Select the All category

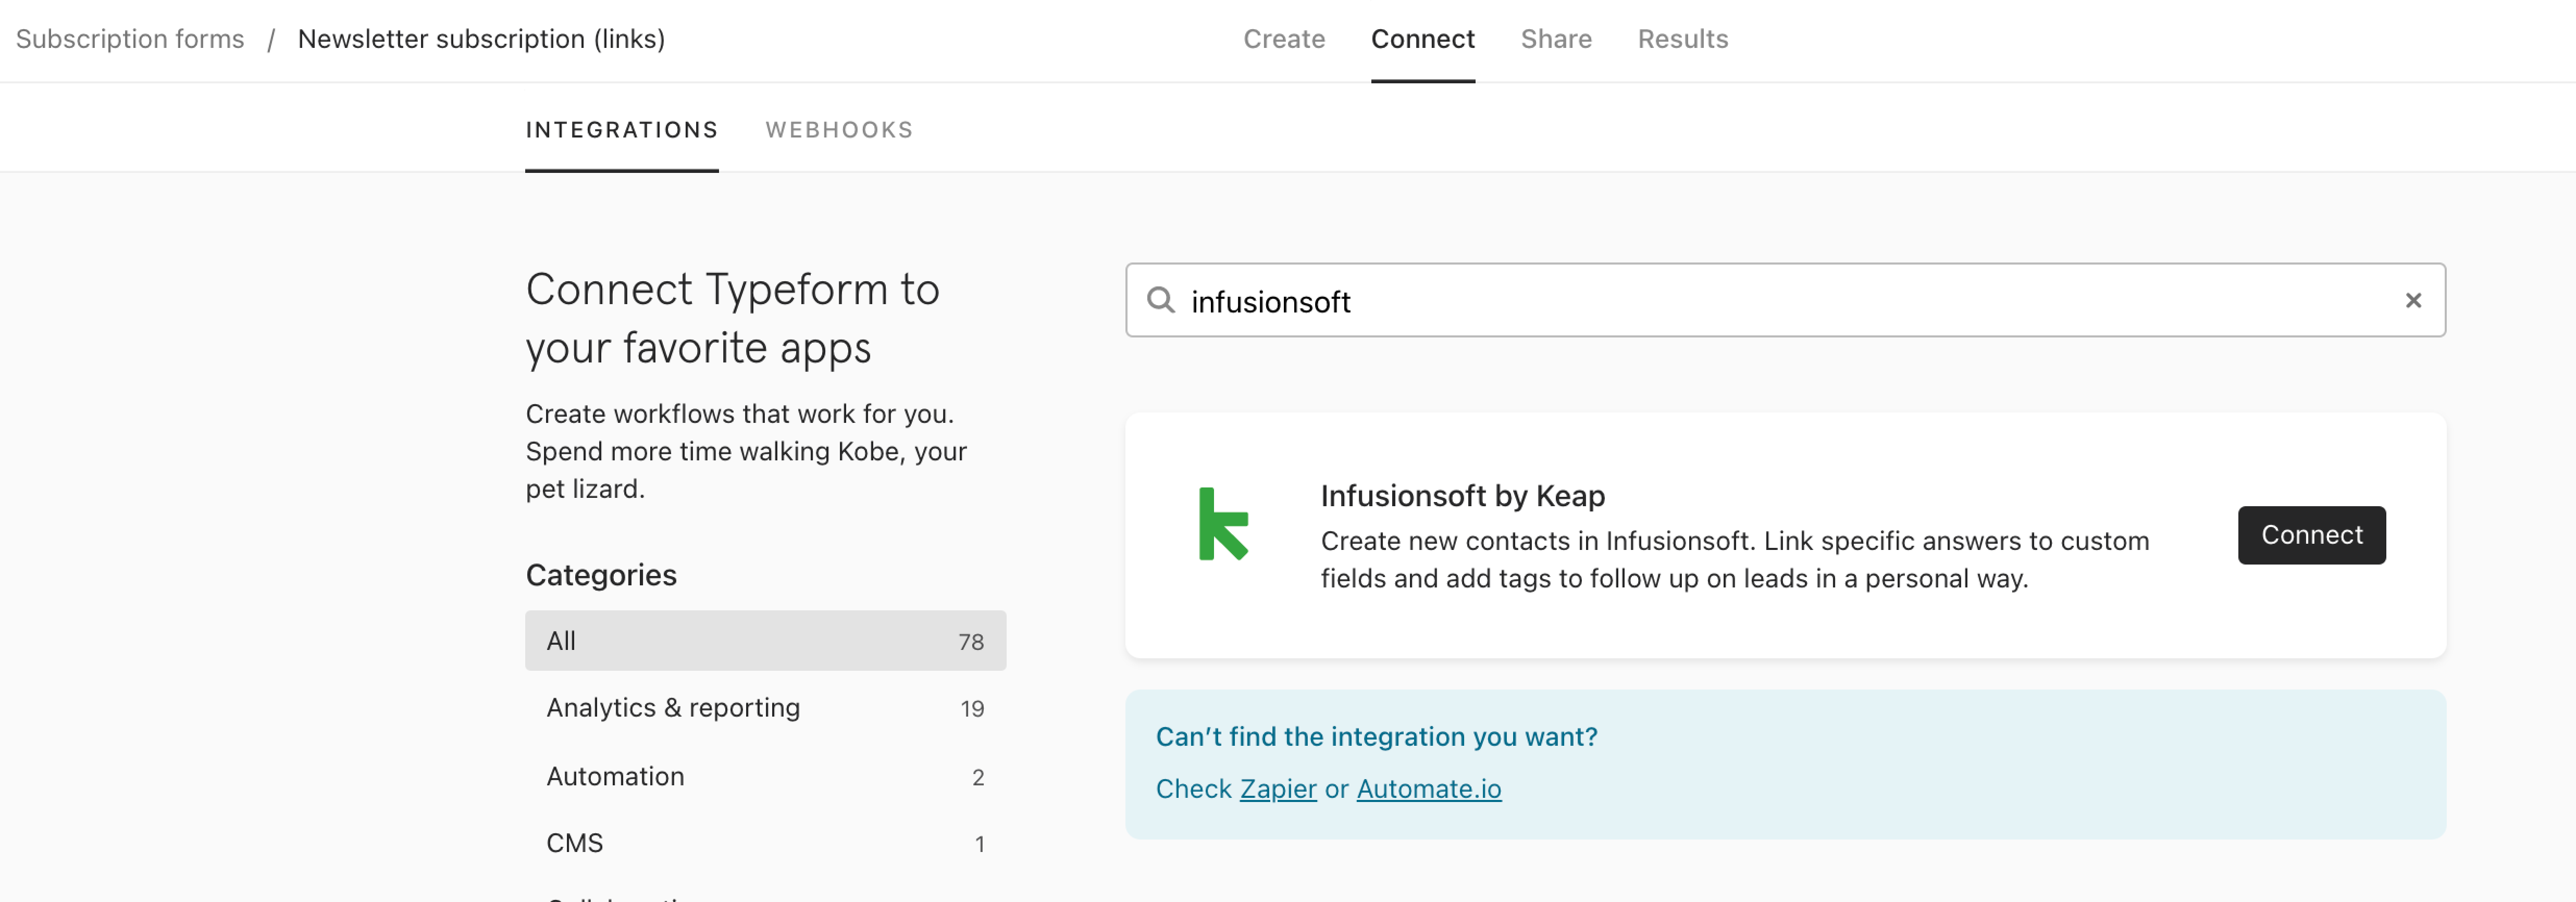pyautogui.click(x=765, y=641)
